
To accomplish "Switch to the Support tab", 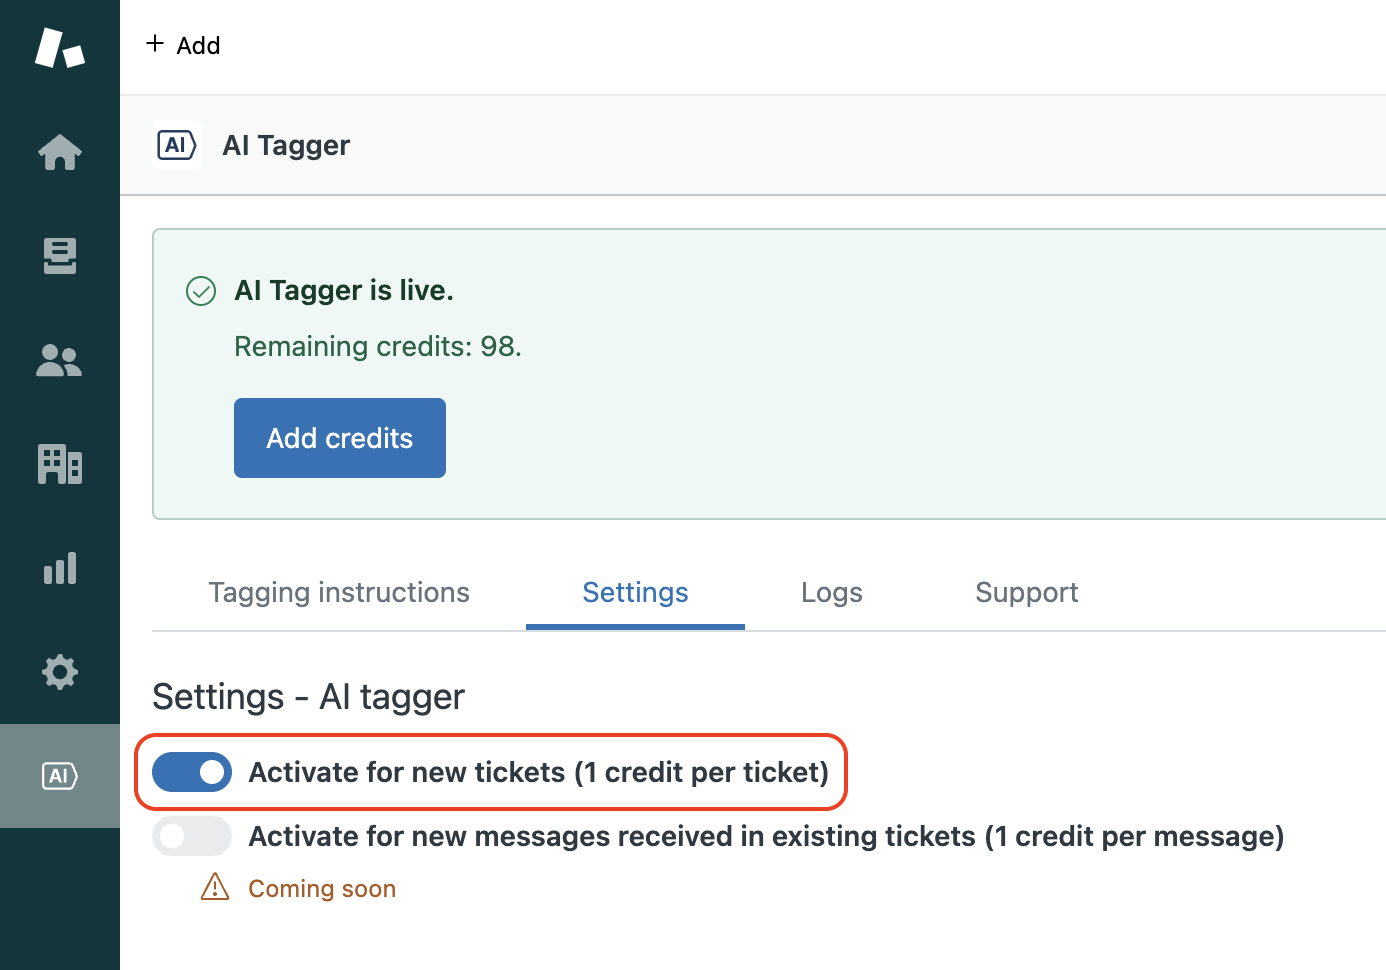I will coord(1026,593).
